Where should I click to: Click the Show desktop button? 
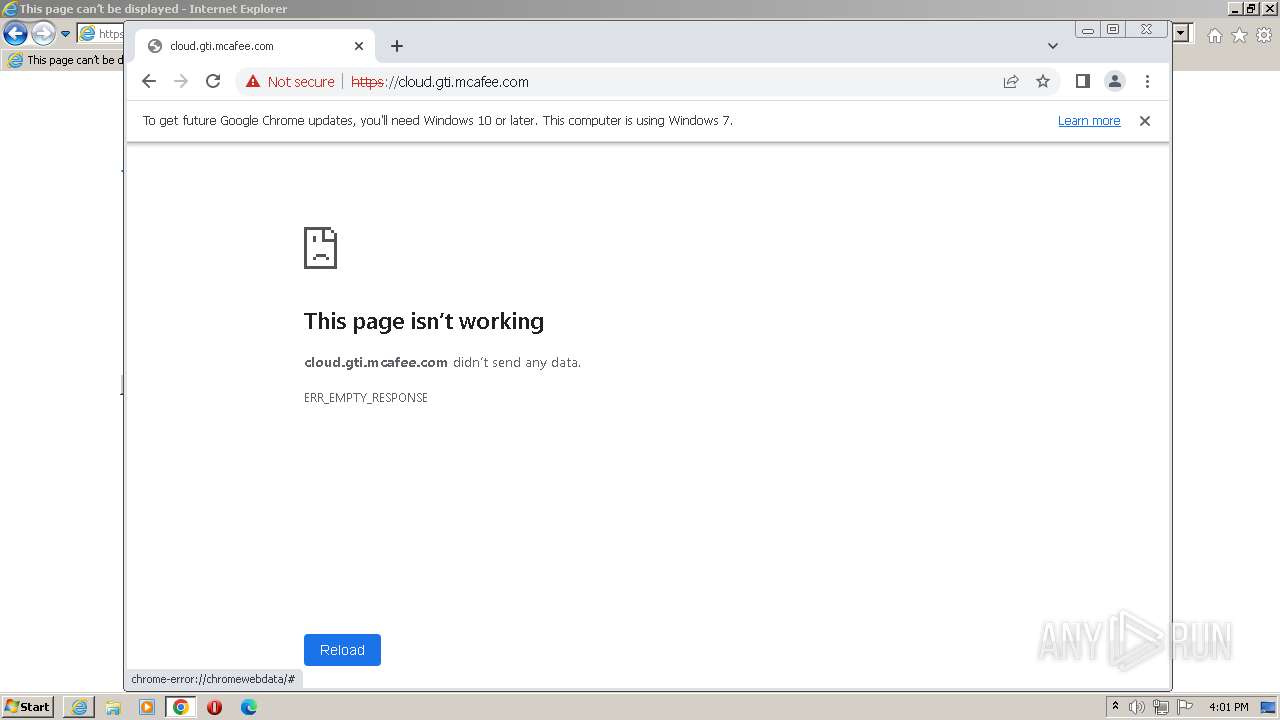[1269, 707]
